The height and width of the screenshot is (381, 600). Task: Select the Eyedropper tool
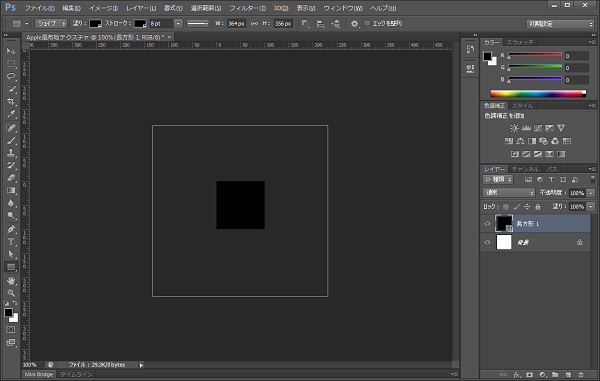click(x=11, y=114)
